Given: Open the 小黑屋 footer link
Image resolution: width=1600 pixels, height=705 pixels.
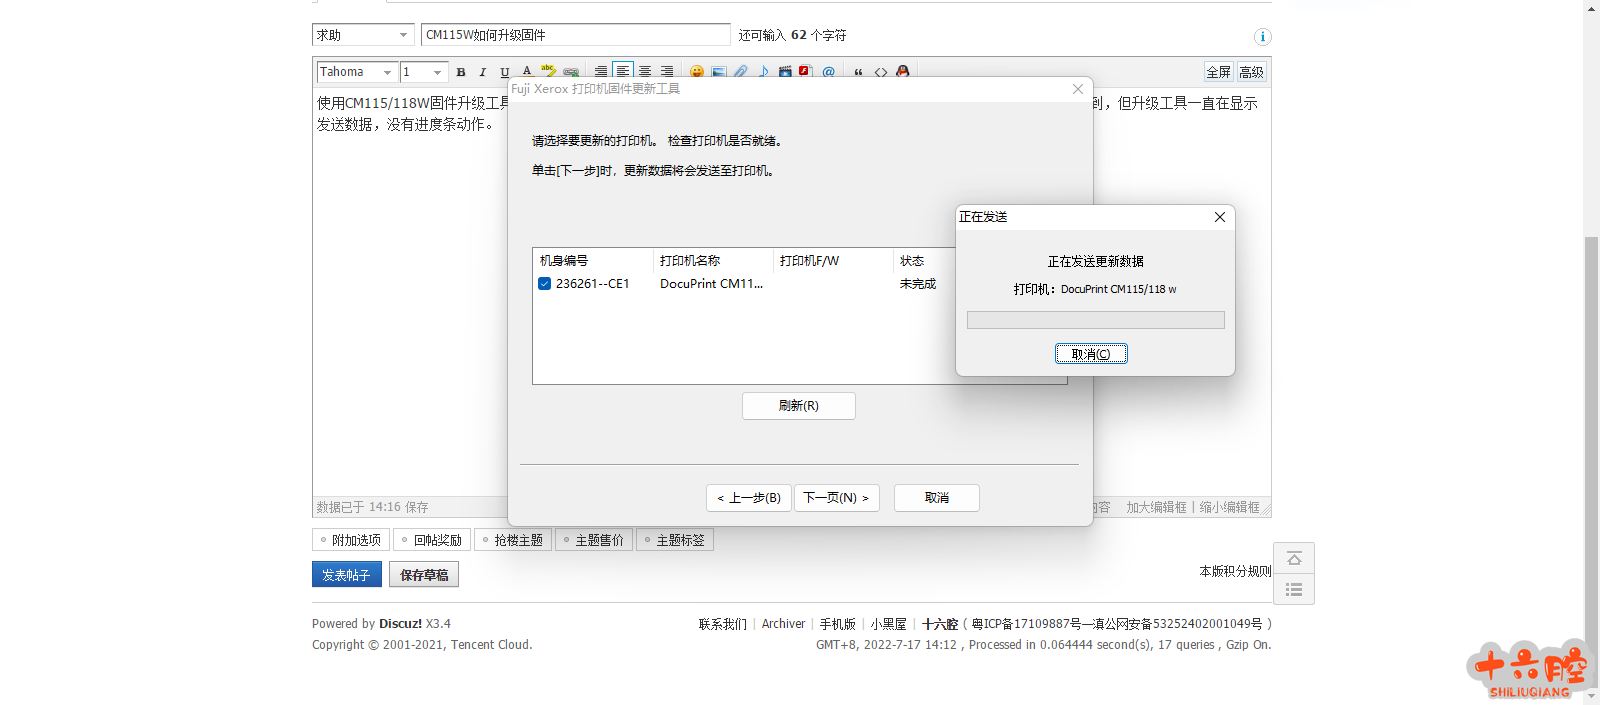Looking at the screenshot, I should pyautogui.click(x=888, y=624).
